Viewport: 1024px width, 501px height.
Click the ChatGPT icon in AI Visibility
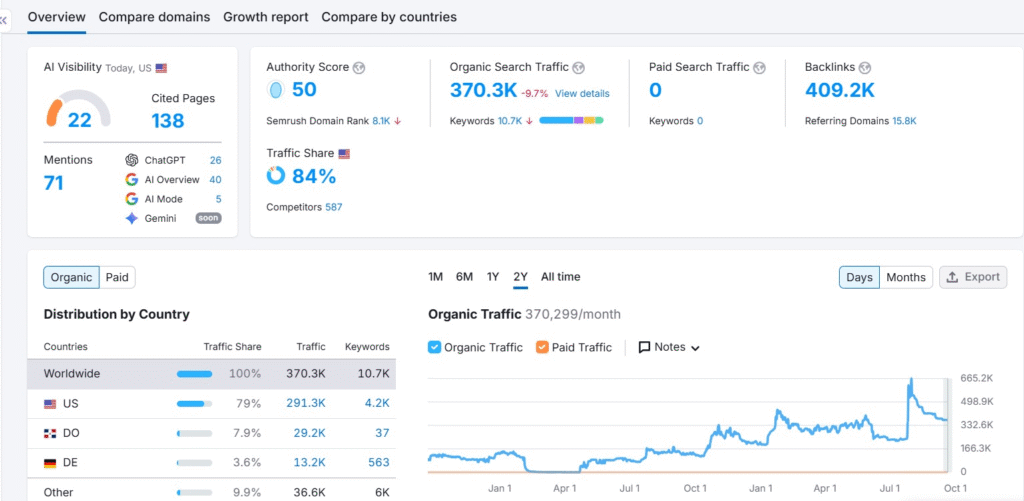132,160
